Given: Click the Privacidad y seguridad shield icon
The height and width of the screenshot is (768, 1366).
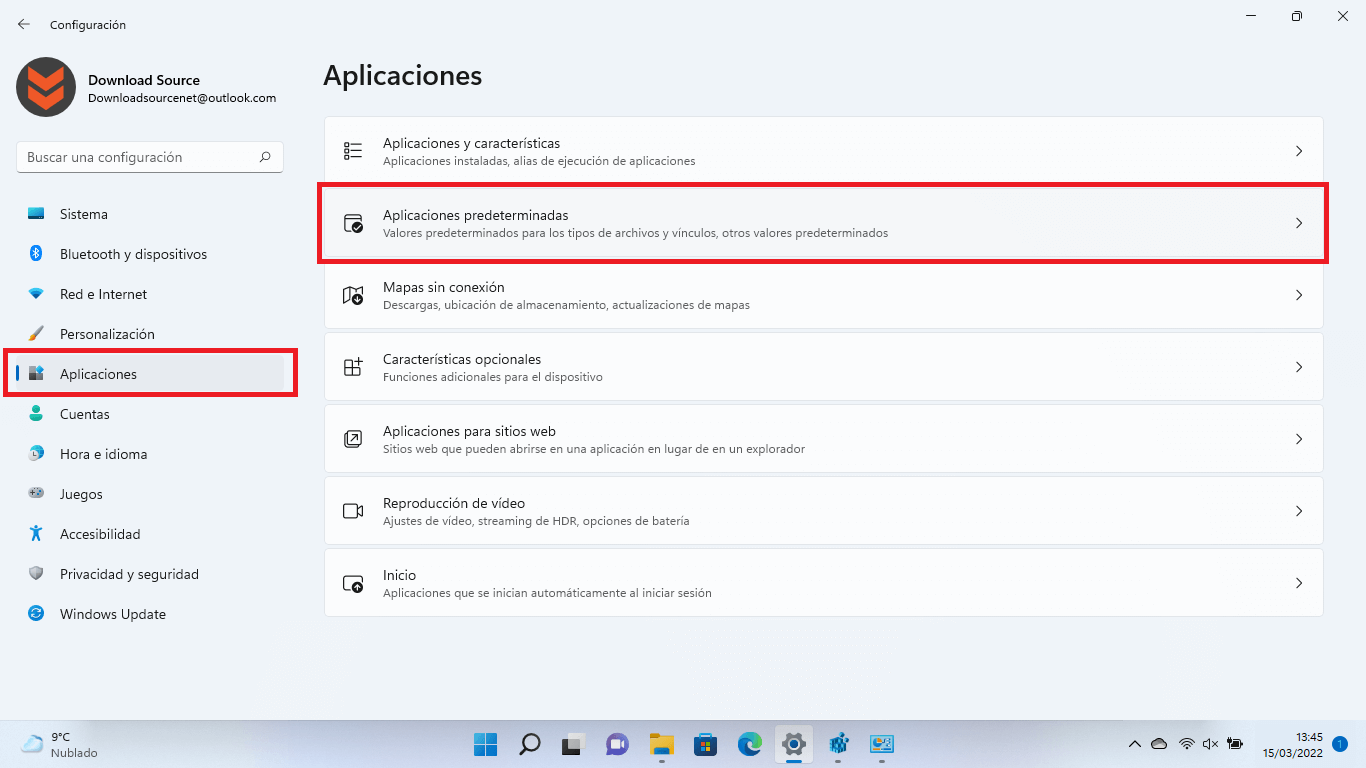Looking at the screenshot, I should [36, 574].
